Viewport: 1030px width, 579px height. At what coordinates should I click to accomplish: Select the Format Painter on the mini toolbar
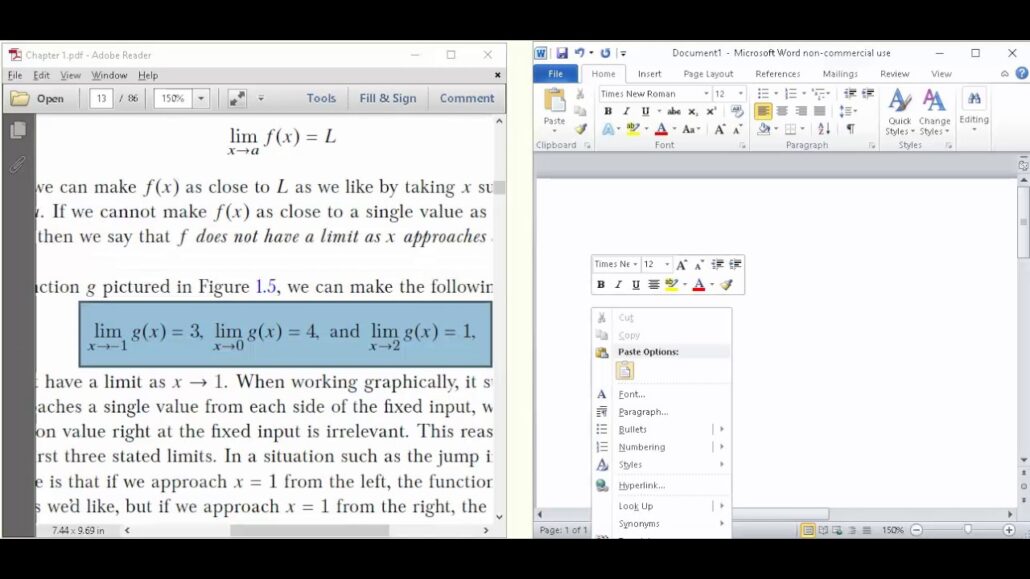[727, 284]
